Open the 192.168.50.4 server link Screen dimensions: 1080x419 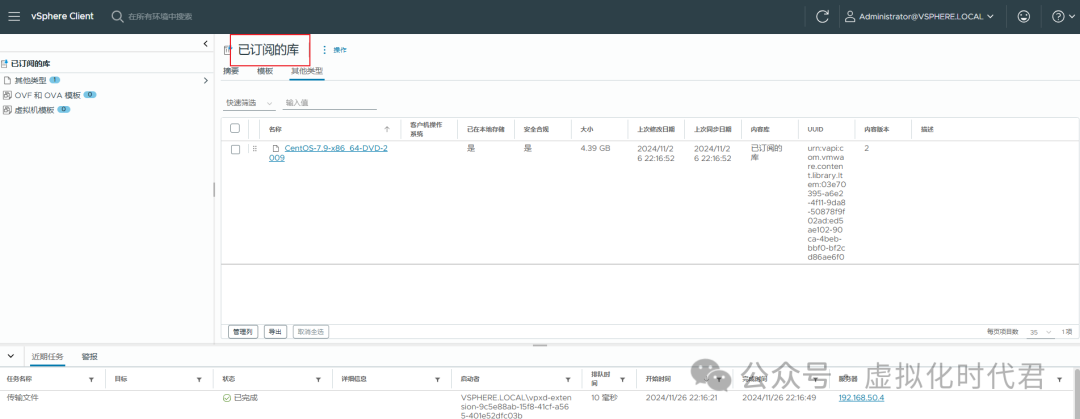[x=861, y=398]
